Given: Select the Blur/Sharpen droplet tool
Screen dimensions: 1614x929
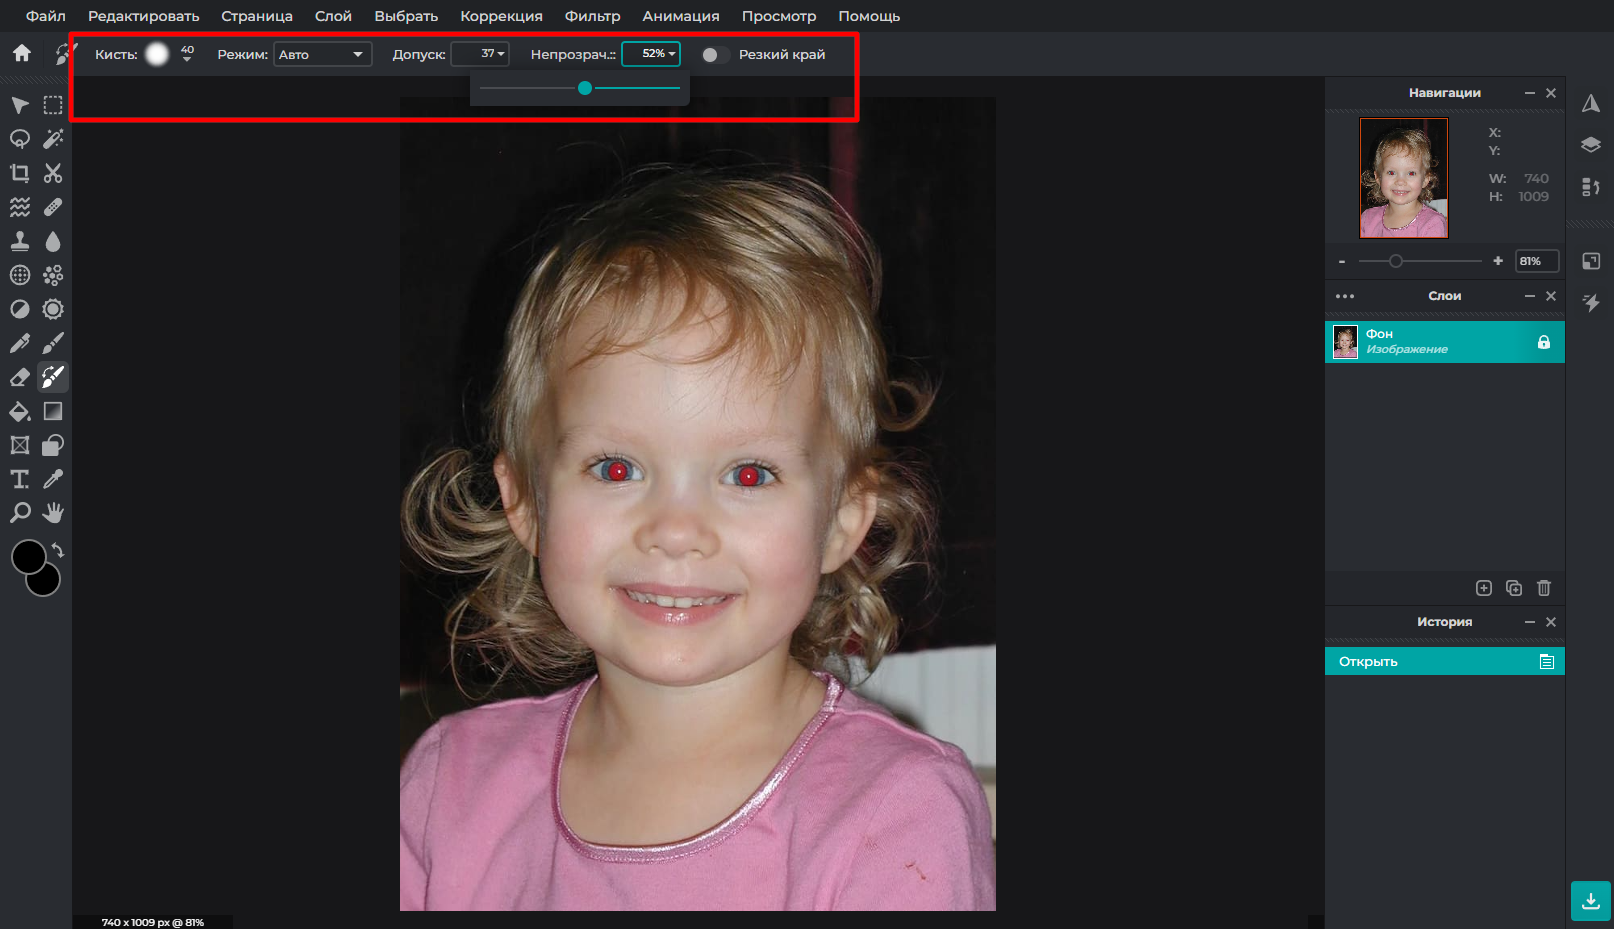Looking at the screenshot, I should (53, 241).
